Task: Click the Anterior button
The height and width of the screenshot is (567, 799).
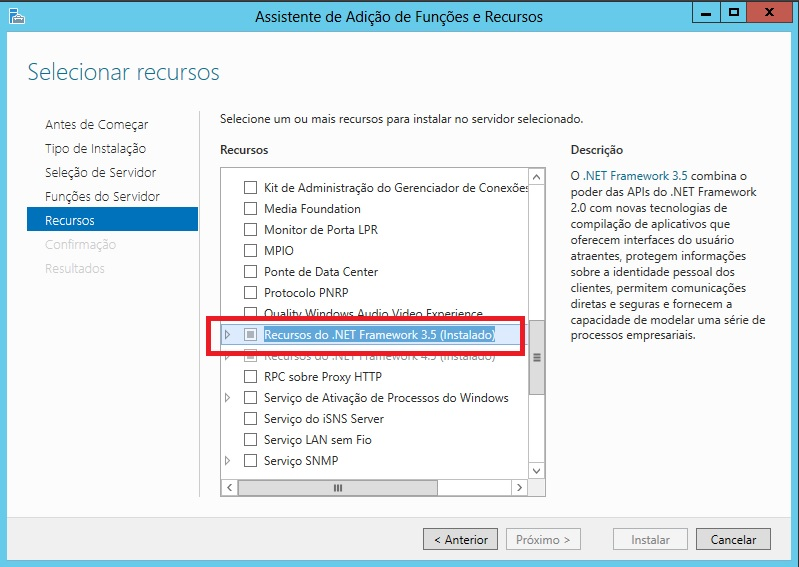Action: point(460,540)
